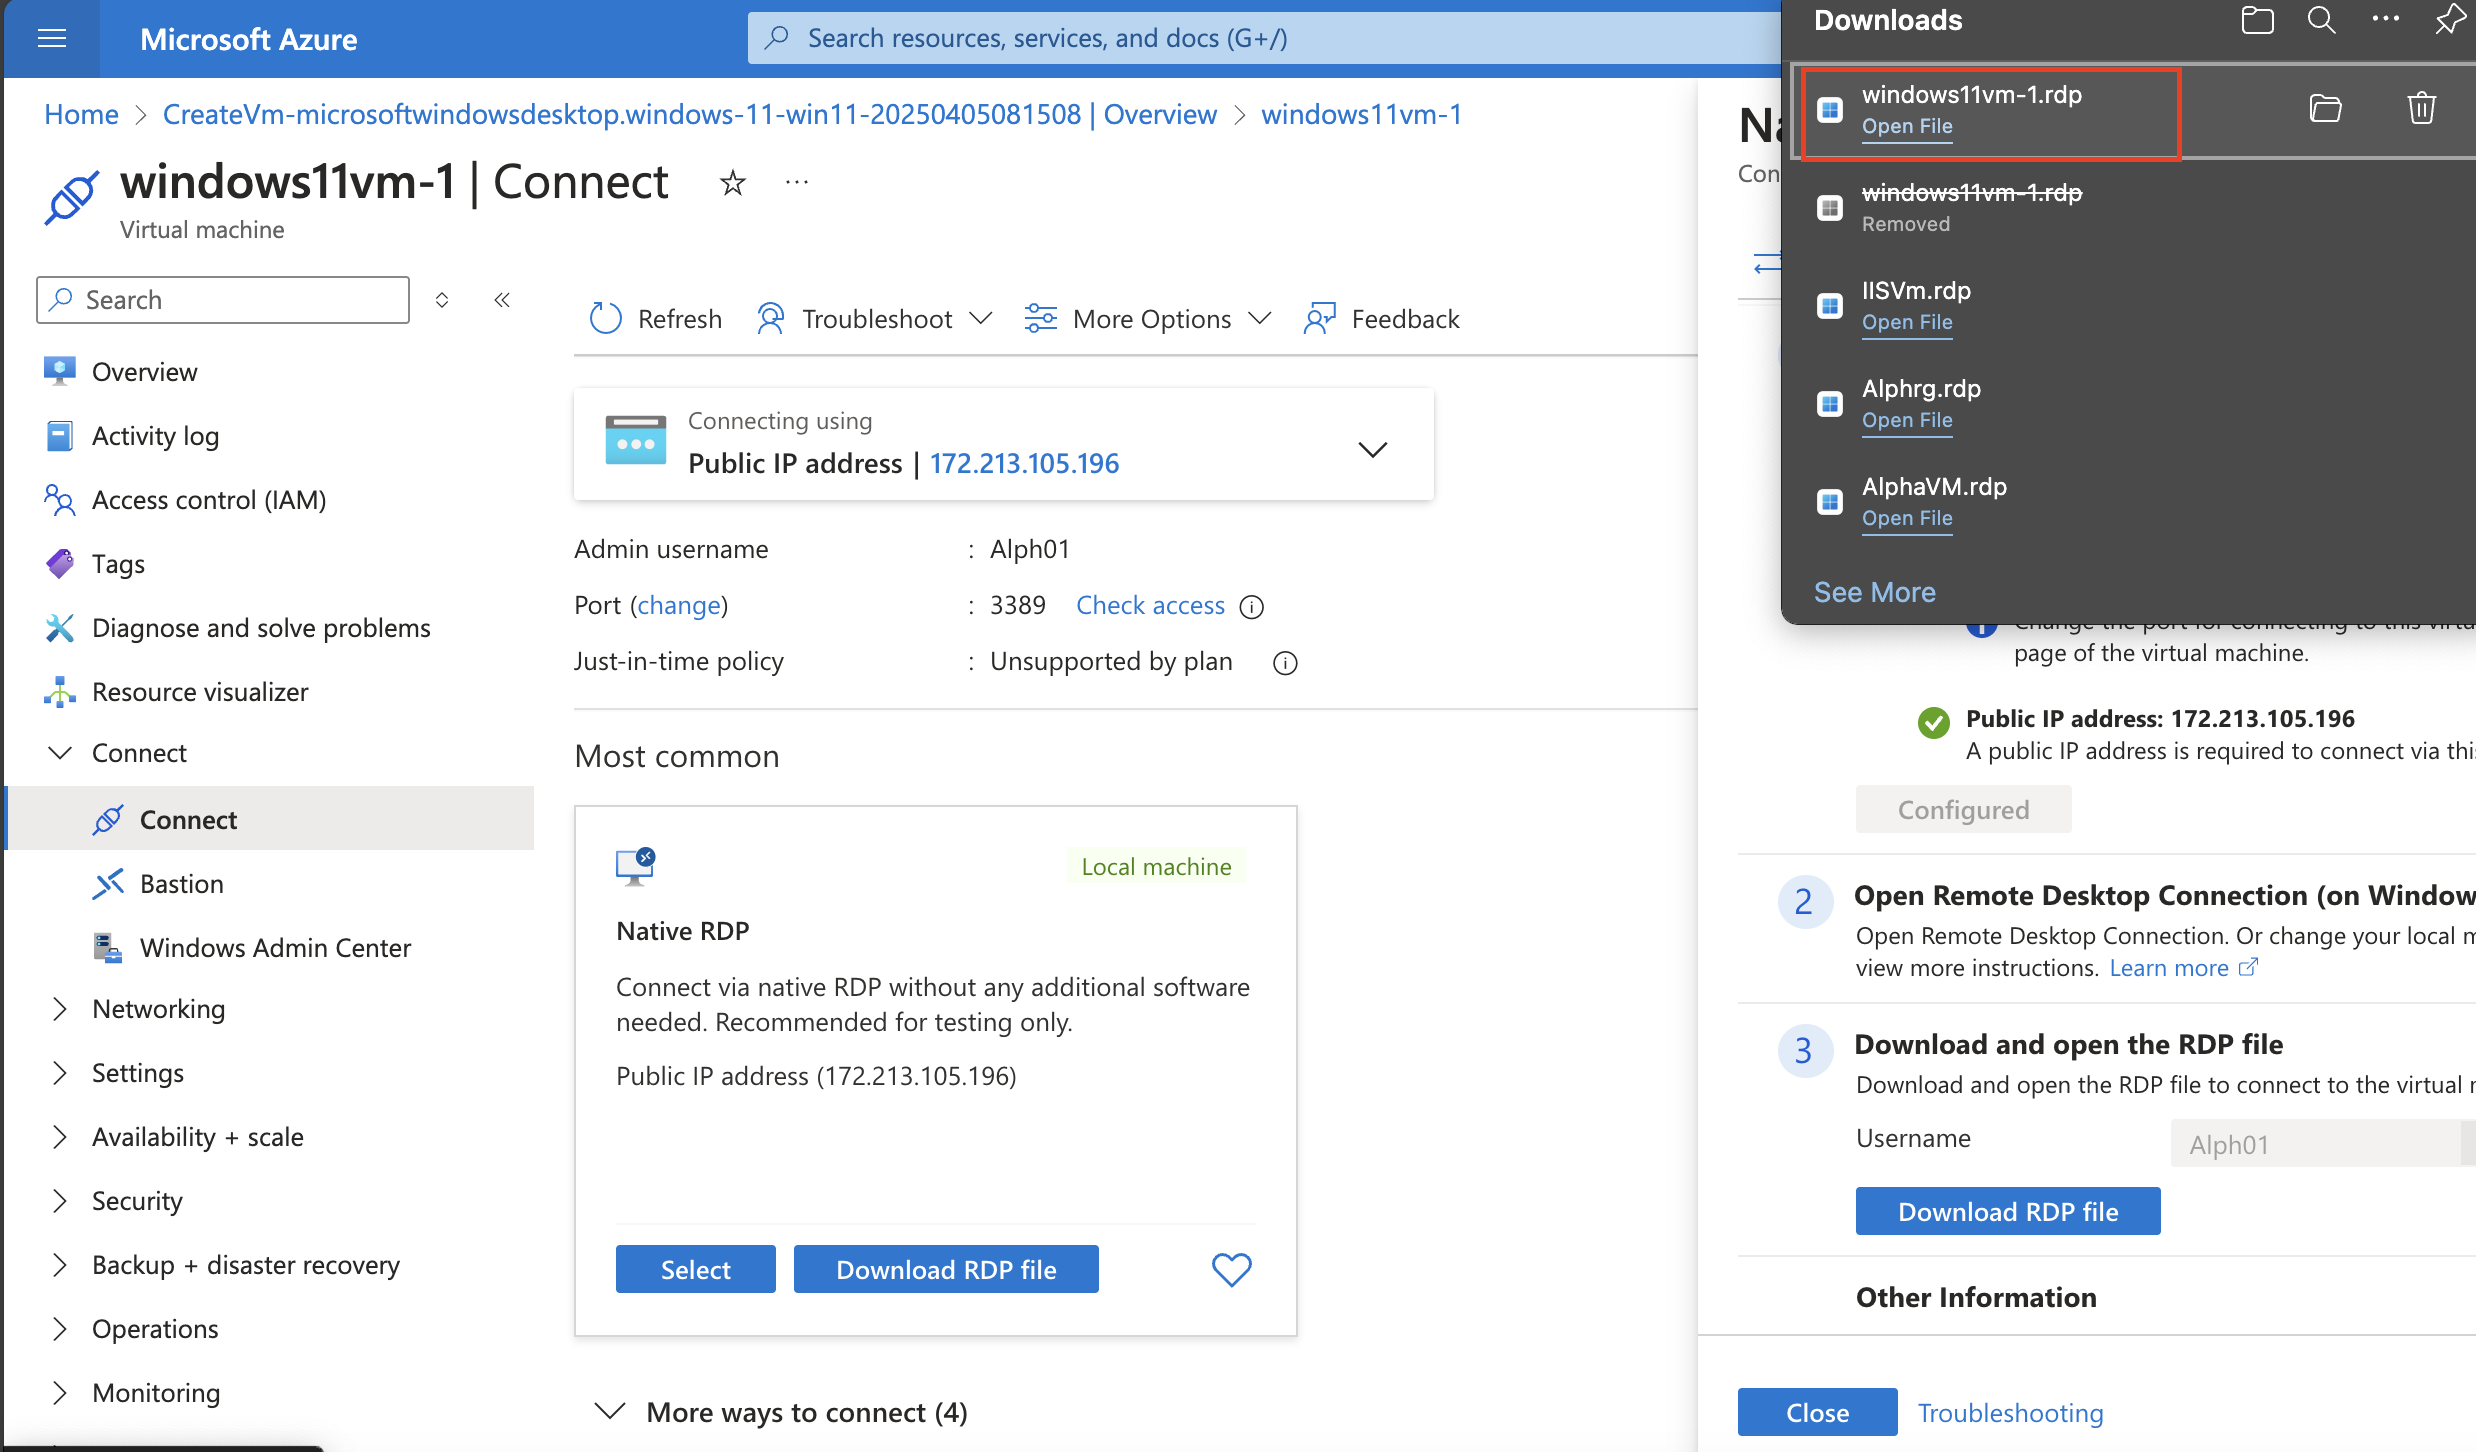The height and width of the screenshot is (1452, 2476).
Task: Open the Troubleshoot dropdown
Action: pyautogui.click(x=875, y=319)
